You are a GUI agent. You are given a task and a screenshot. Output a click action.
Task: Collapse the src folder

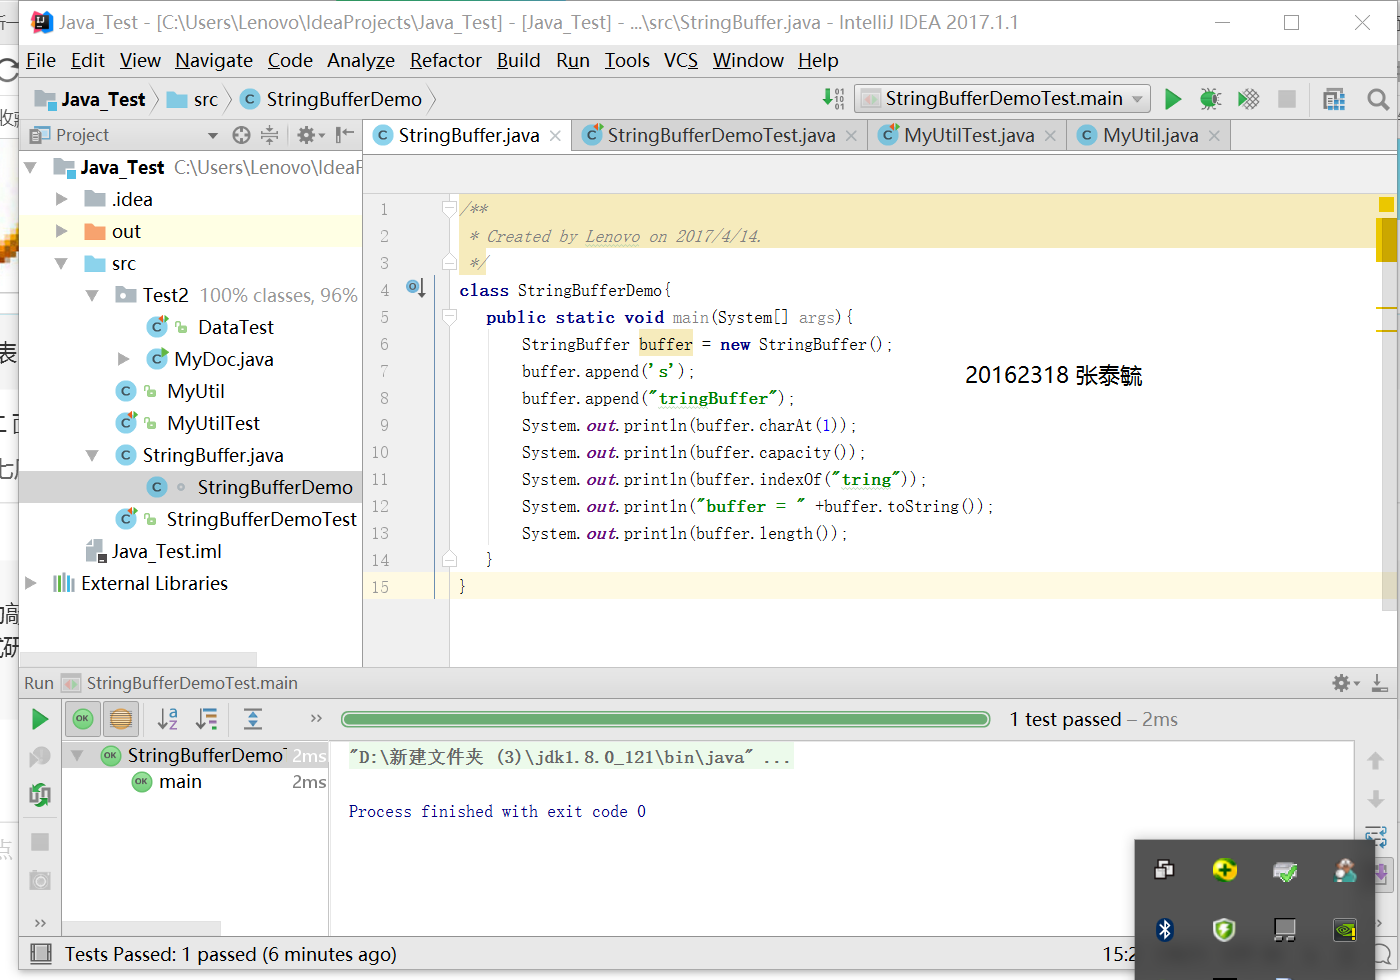click(62, 263)
